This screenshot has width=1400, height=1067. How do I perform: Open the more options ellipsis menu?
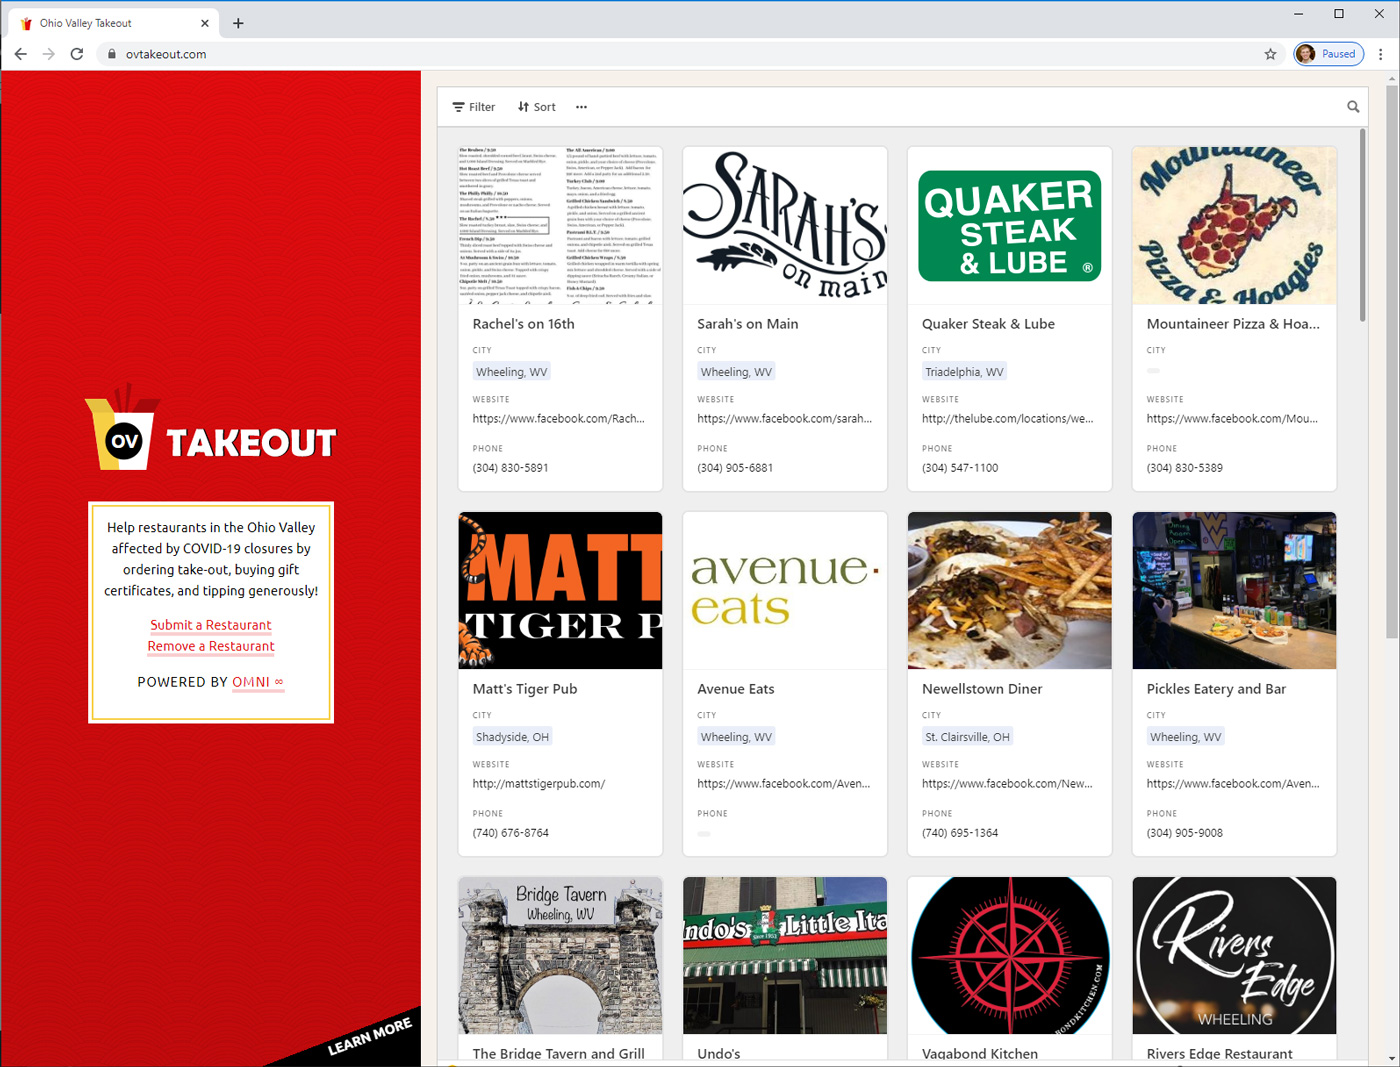click(x=581, y=107)
